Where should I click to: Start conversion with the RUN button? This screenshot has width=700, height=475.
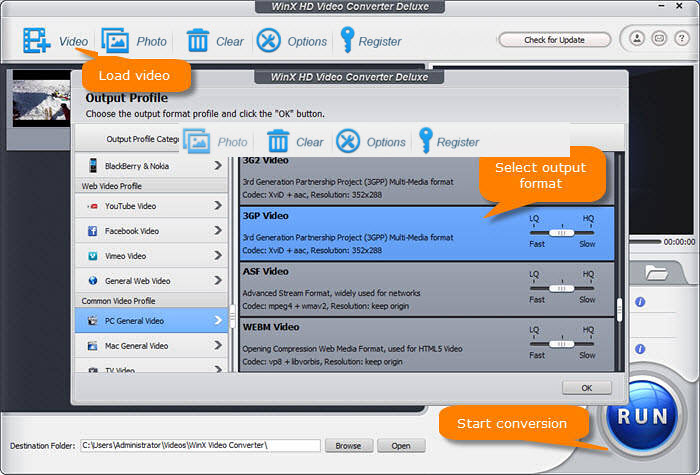(642, 417)
